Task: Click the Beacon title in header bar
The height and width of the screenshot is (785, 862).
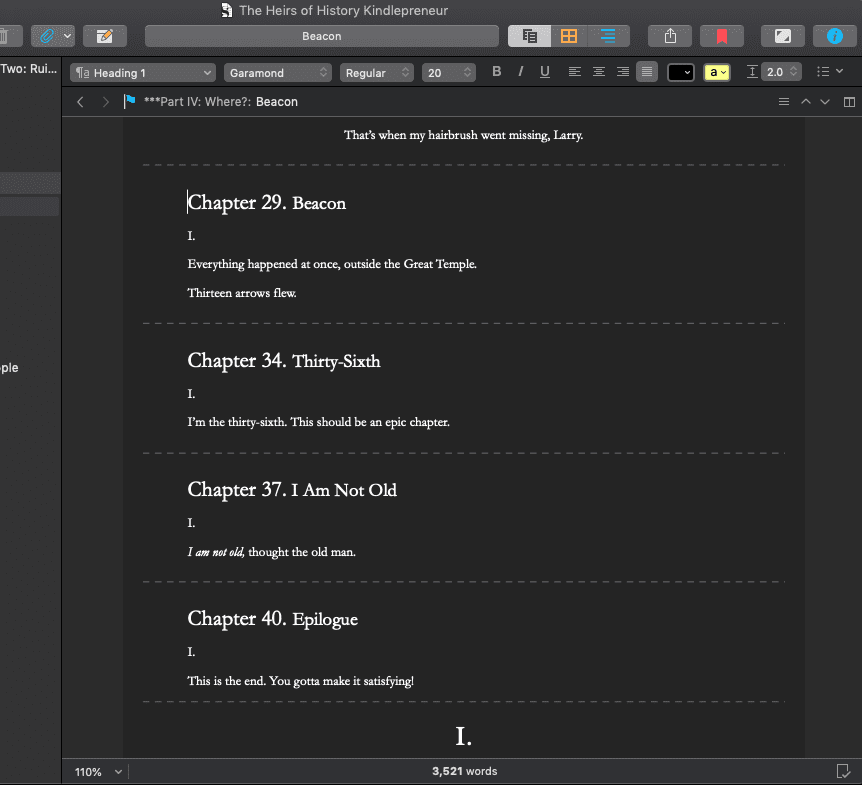Action: (x=277, y=102)
